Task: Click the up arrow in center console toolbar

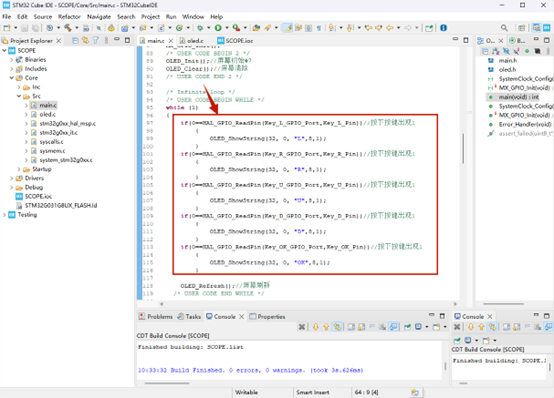Action: click(x=326, y=327)
